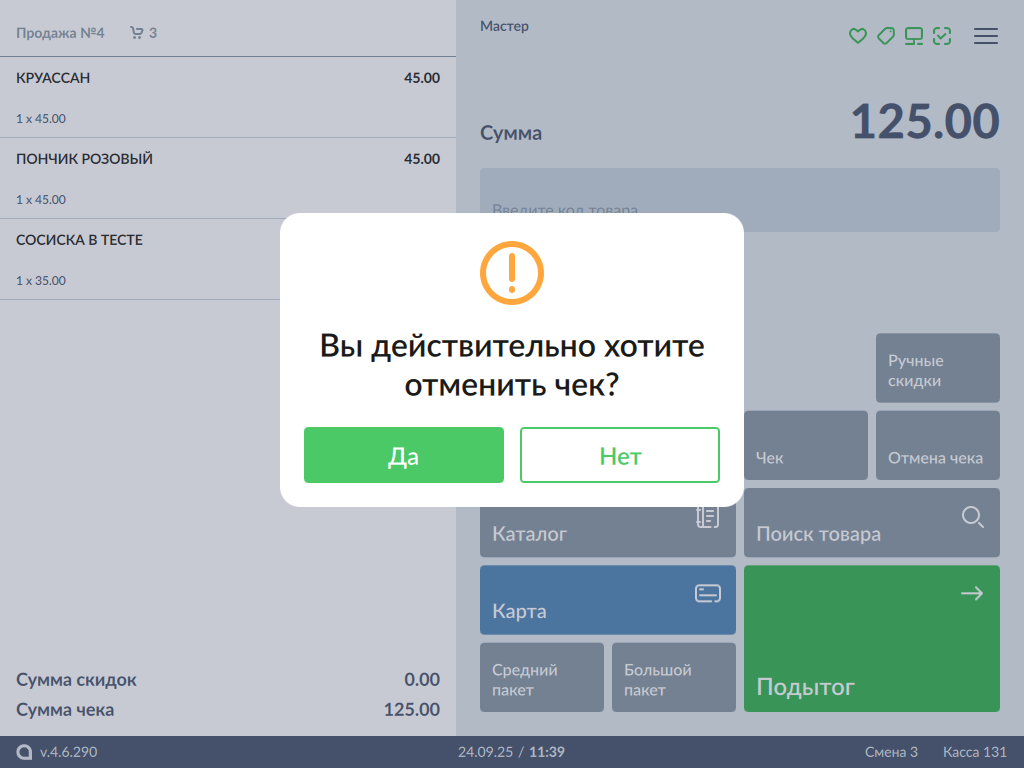Viewport: 1024px width, 768px height.
Task: Click the green heart status icon
Action: [x=857, y=36]
